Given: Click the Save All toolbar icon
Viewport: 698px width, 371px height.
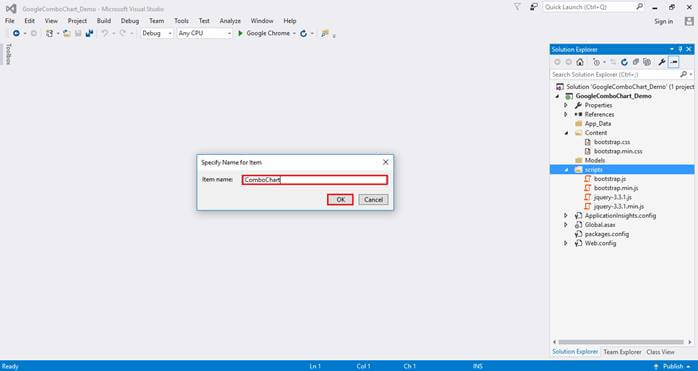Looking at the screenshot, I should click(89, 33).
